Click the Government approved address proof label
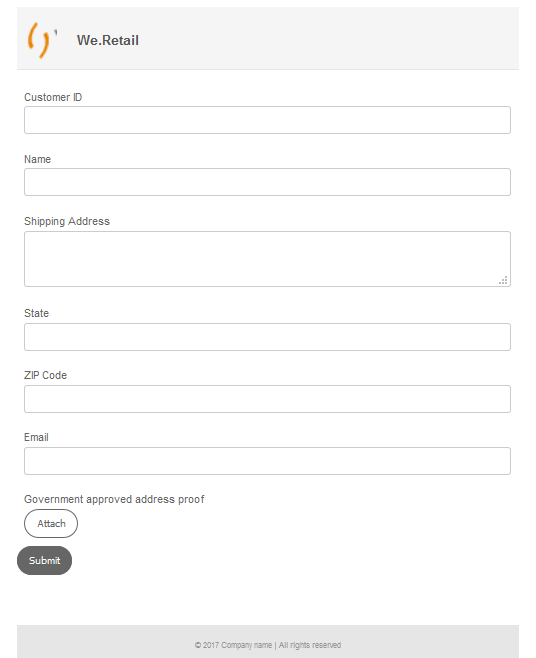The height and width of the screenshot is (658, 536). click(114, 499)
